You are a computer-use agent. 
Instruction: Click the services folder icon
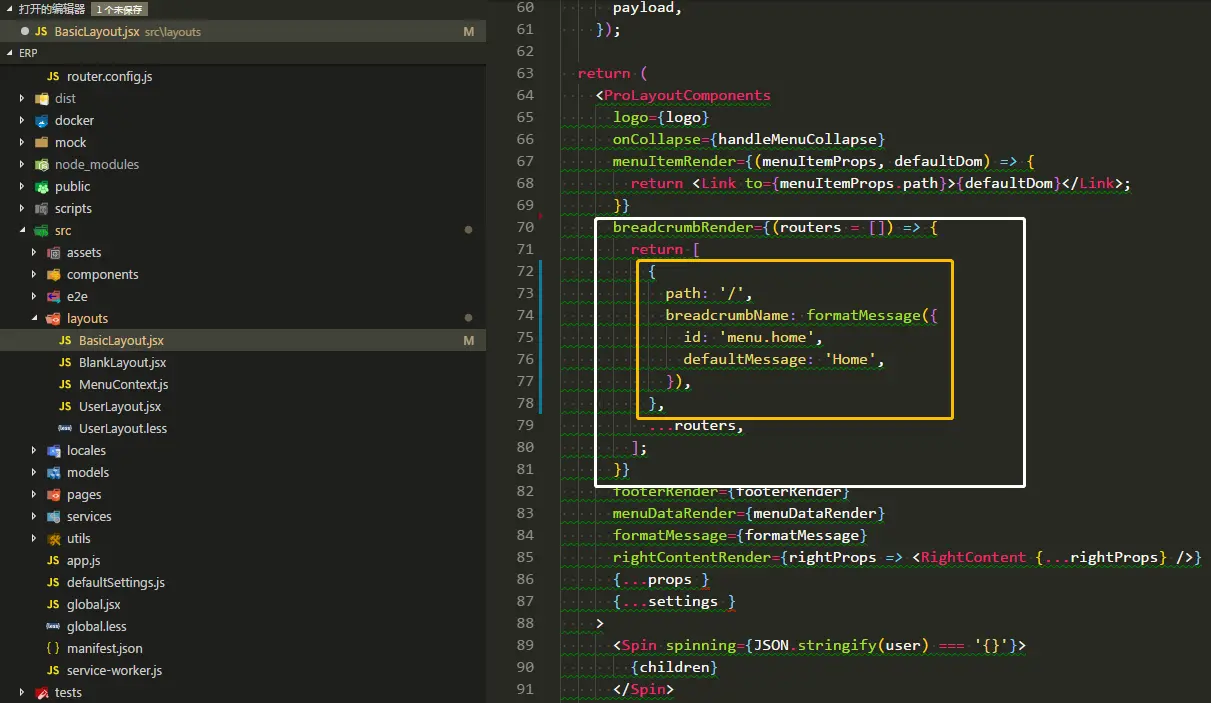tap(53, 516)
